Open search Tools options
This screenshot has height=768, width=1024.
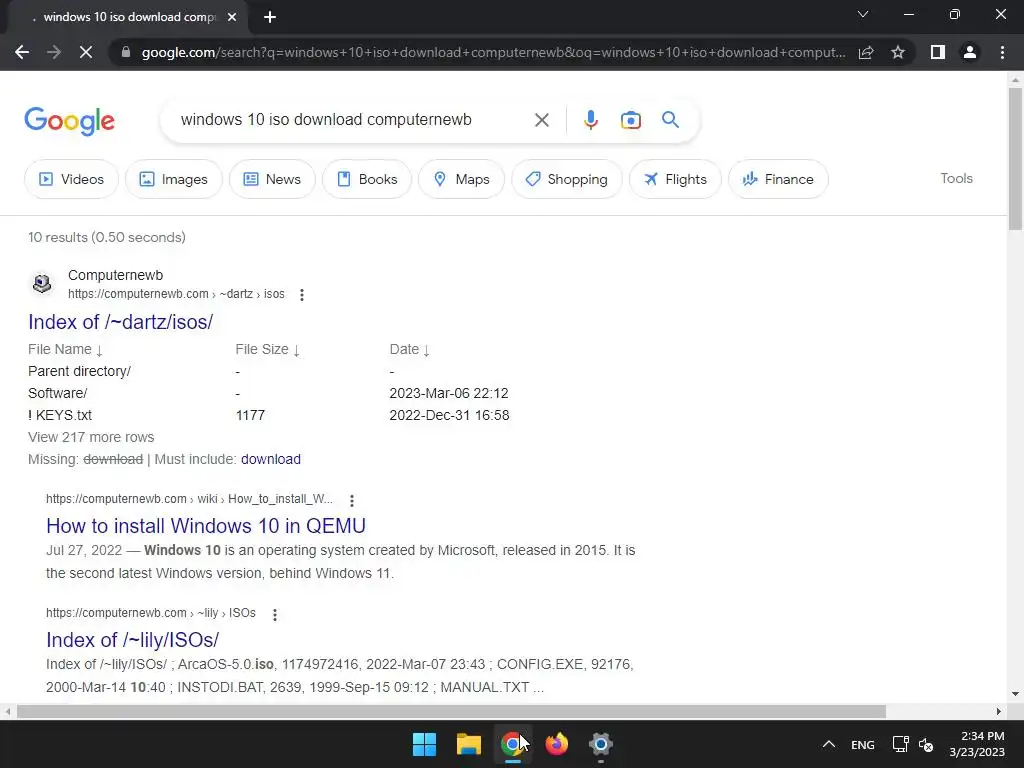(x=956, y=178)
